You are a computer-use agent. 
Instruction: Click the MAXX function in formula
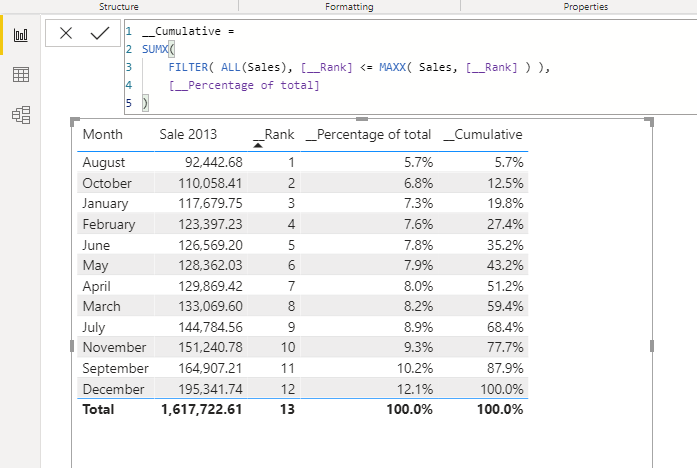coord(393,67)
